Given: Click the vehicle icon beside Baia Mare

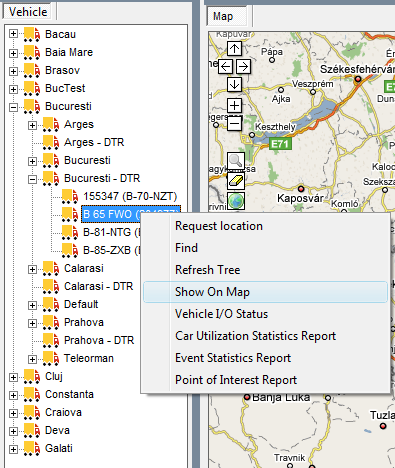Looking at the screenshot, I should click(32, 52).
